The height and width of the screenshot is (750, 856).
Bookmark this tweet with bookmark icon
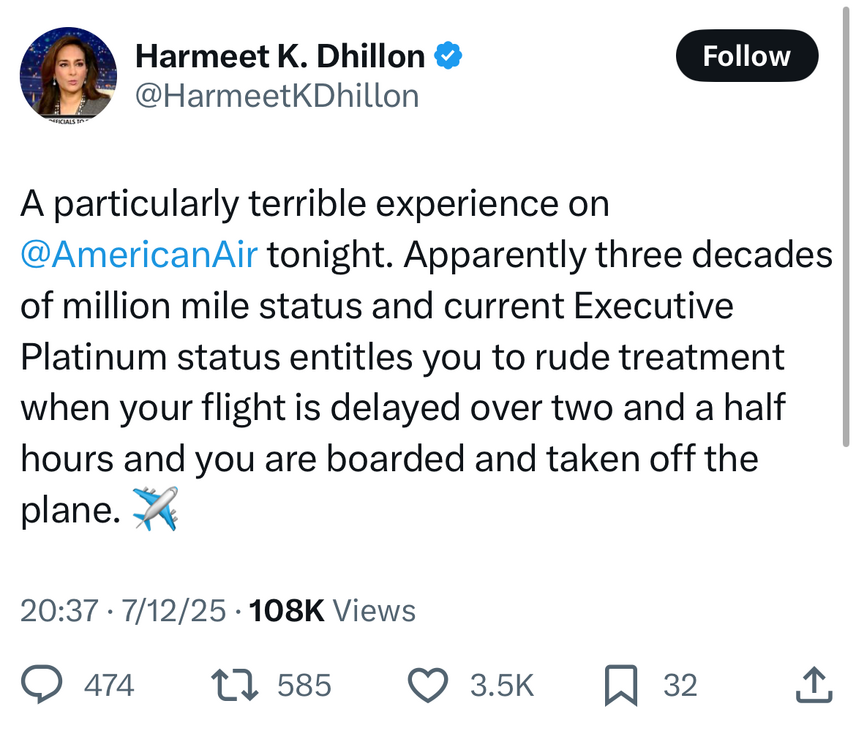click(x=622, y=685)
